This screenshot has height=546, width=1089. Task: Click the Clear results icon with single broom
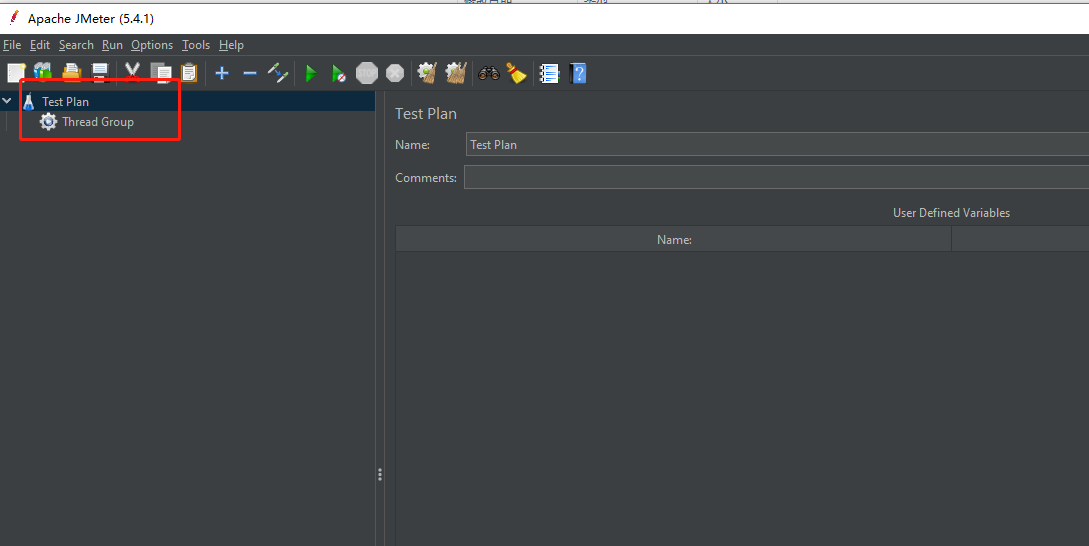point(426,73)
